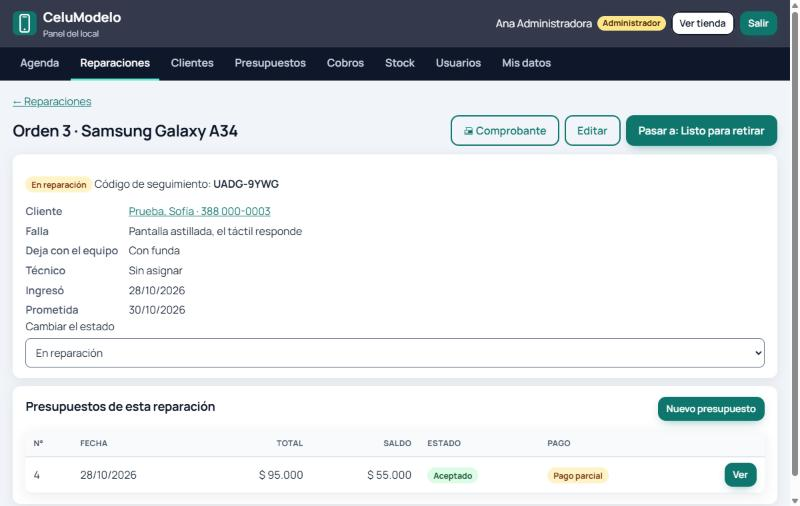This screenshot has width=800, height=506.
Task: Click the FECHA column header
Action: [94, 443]
